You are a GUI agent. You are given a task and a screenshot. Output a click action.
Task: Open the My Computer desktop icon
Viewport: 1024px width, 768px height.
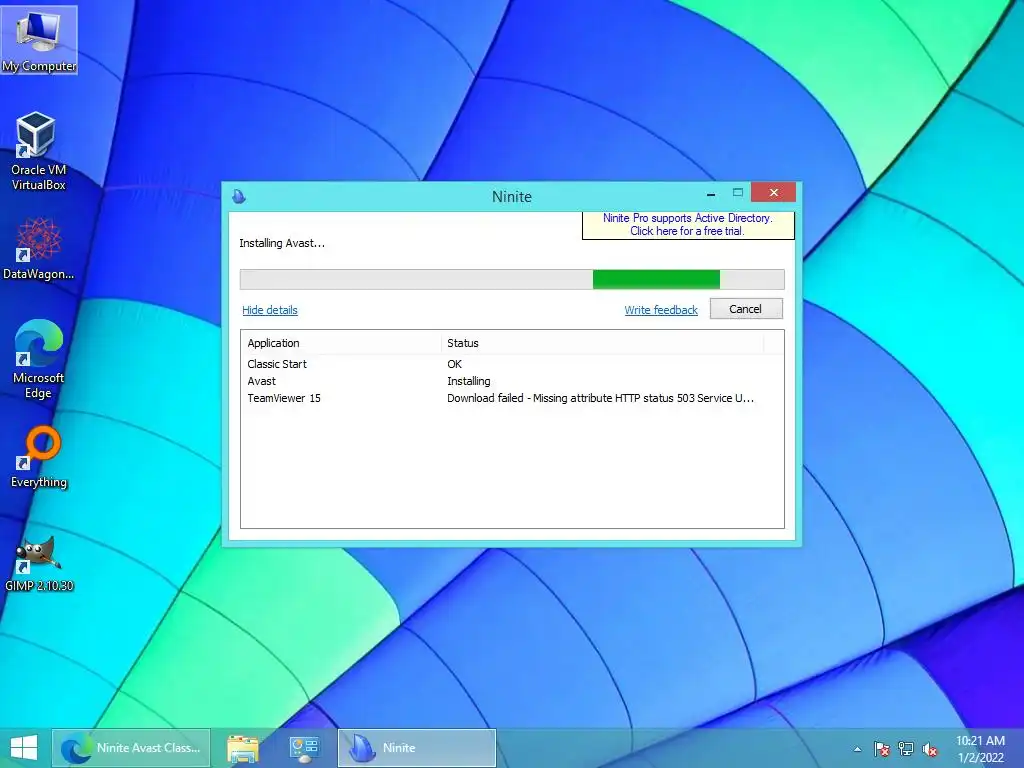point(39,39)
